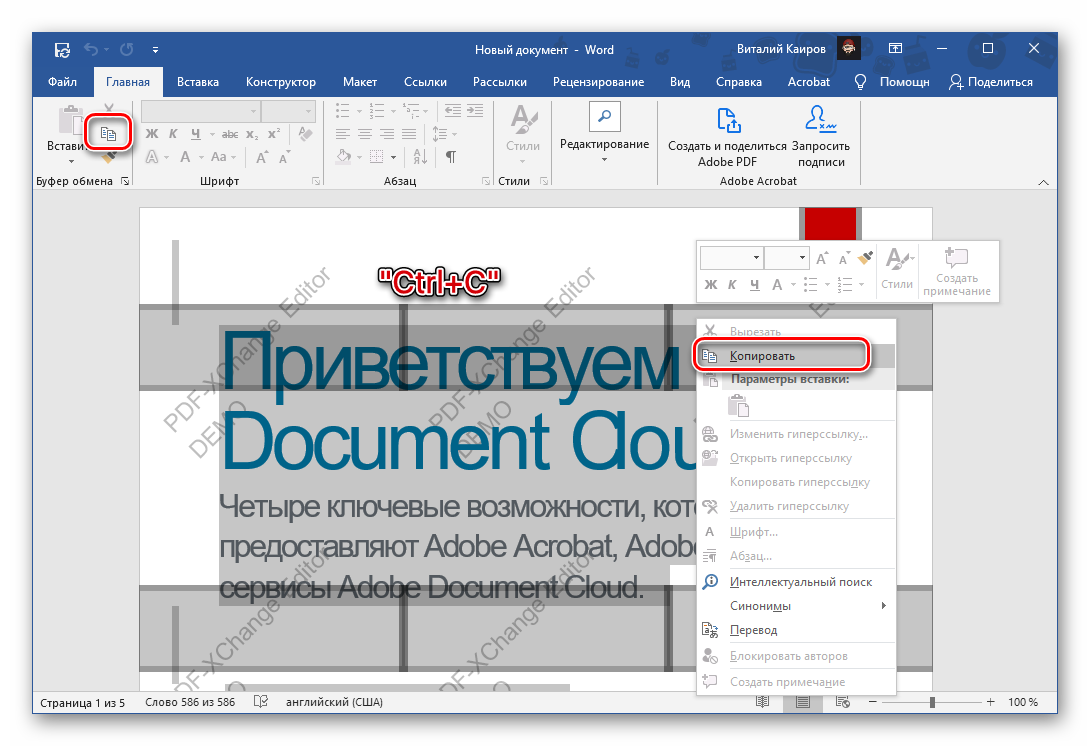Click the 100 % zoom level
The image size is (1090, 746).
pos(1023,702)
